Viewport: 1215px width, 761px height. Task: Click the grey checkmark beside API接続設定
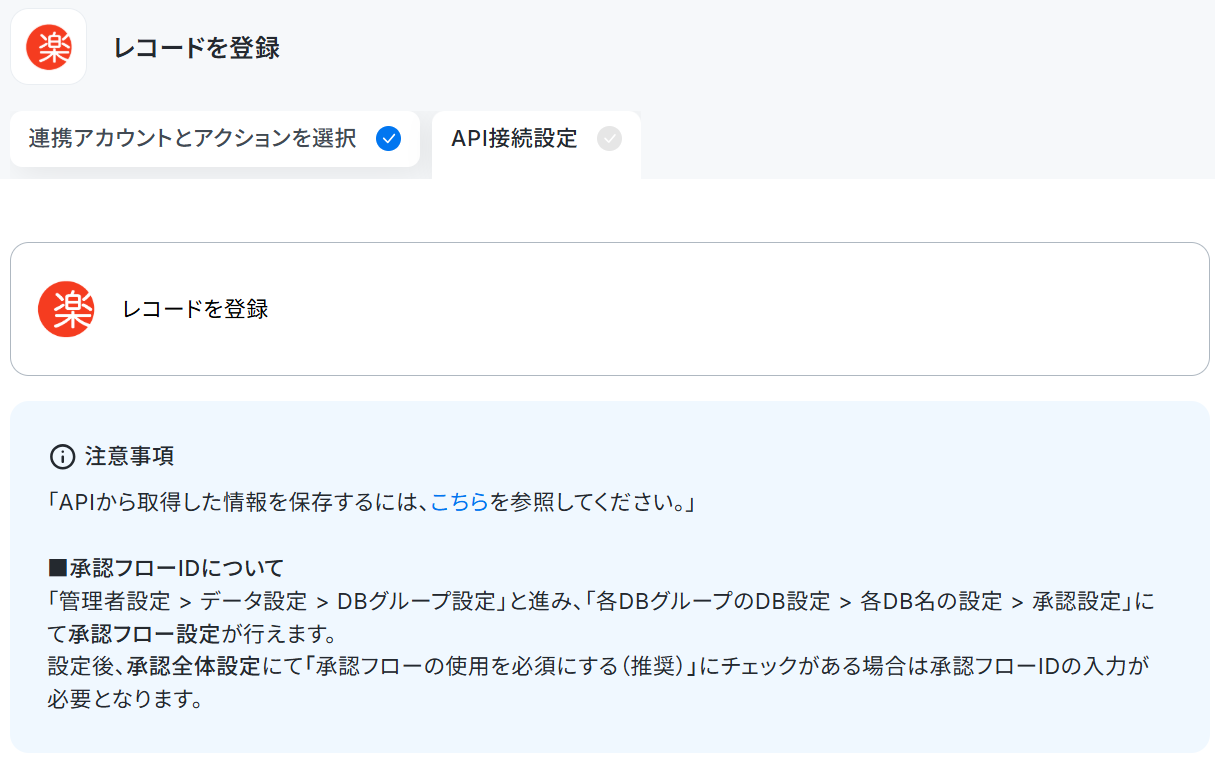click(x=609, y=139)
